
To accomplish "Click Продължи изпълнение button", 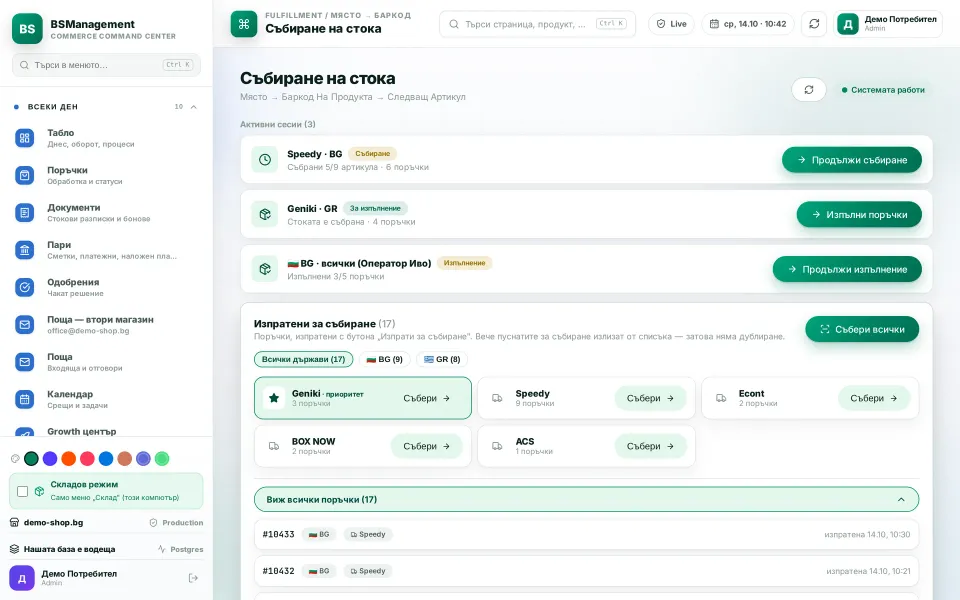I will tap(847, 269).
